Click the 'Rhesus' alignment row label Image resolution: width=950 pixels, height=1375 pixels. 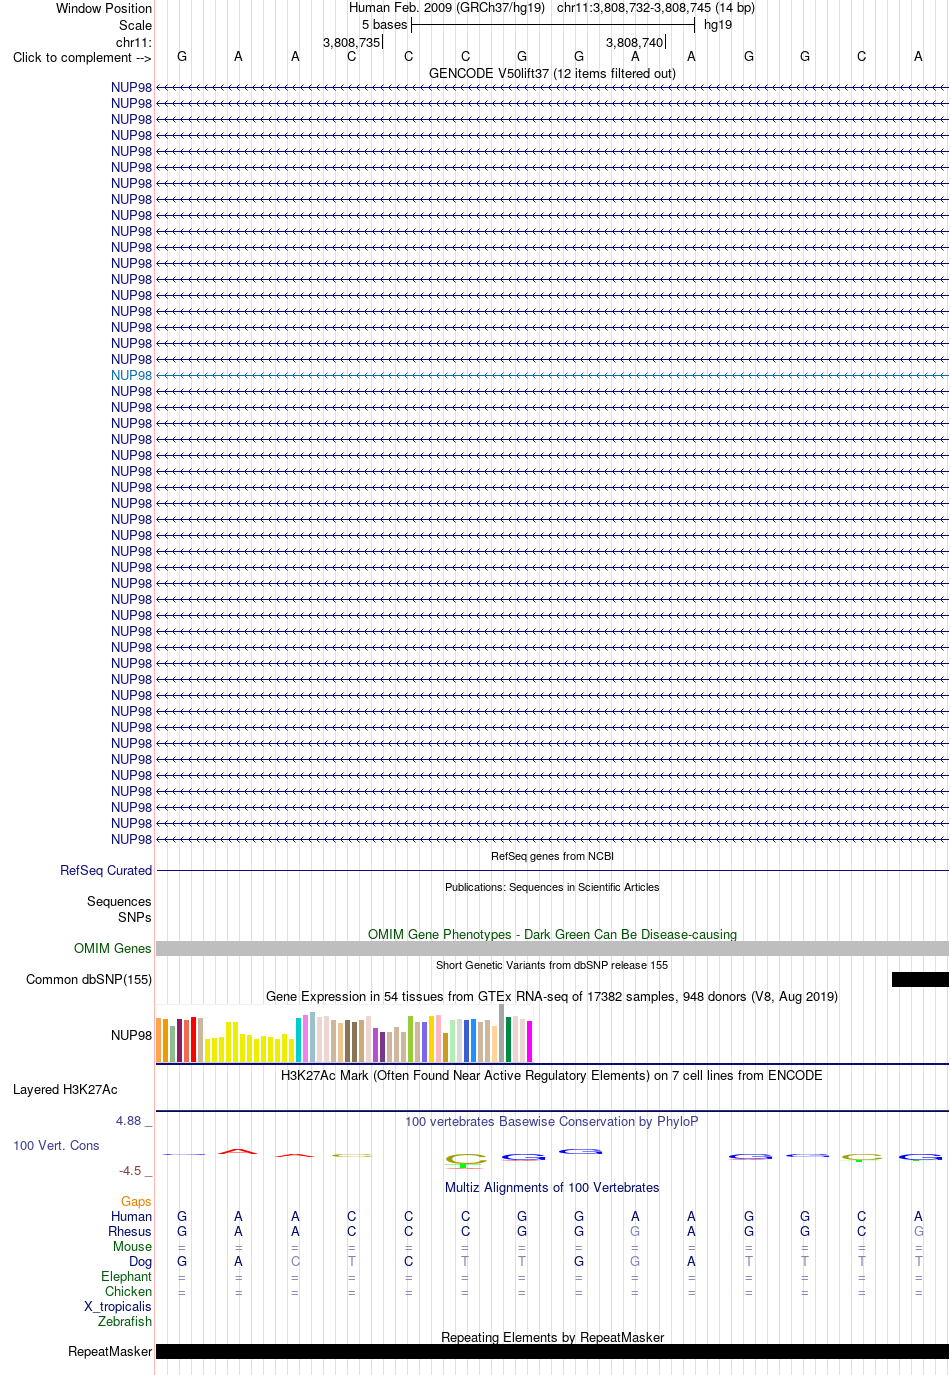tap(130, 1231)
